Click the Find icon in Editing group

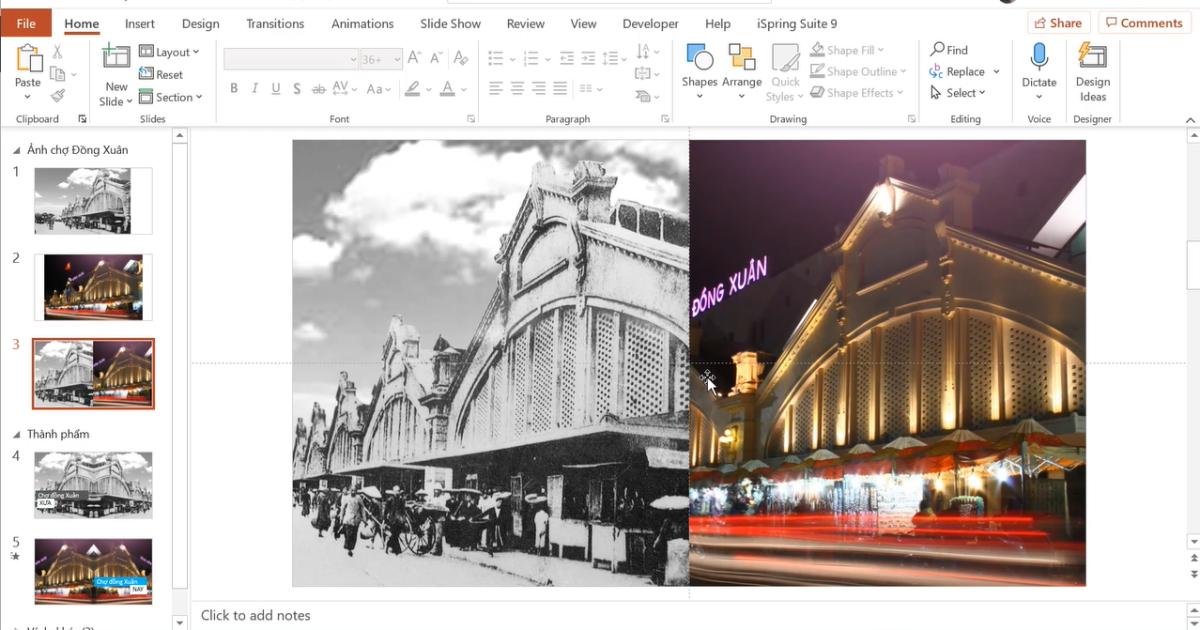coord(938,49)
